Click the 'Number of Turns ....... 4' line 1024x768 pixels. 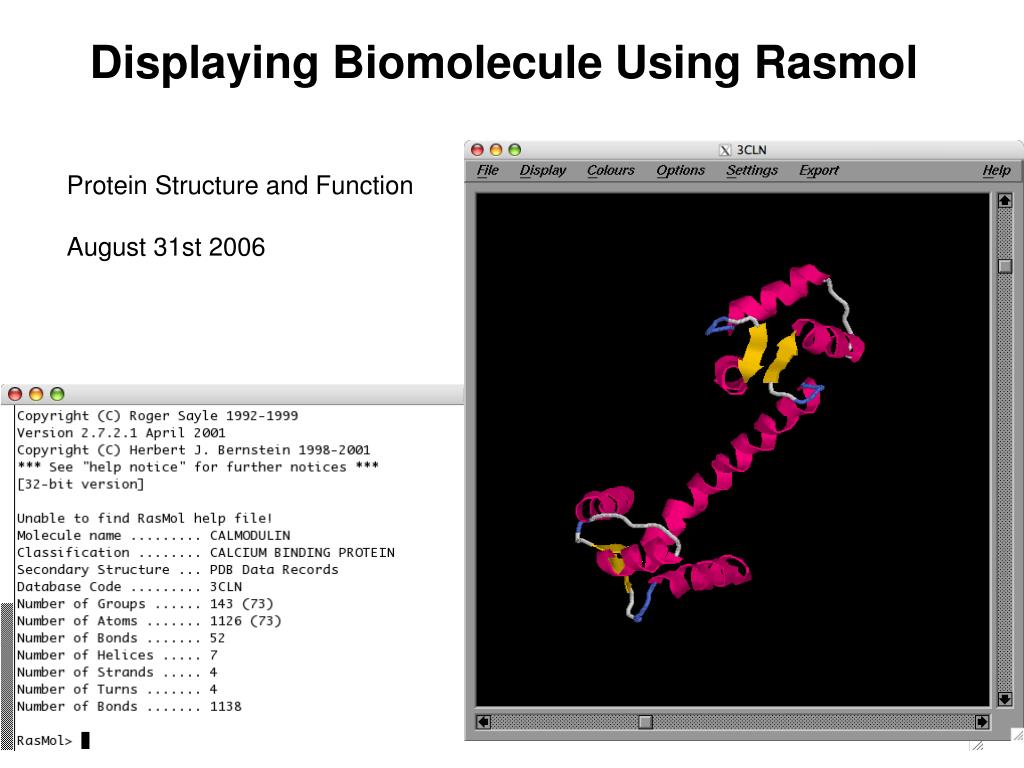117,689
